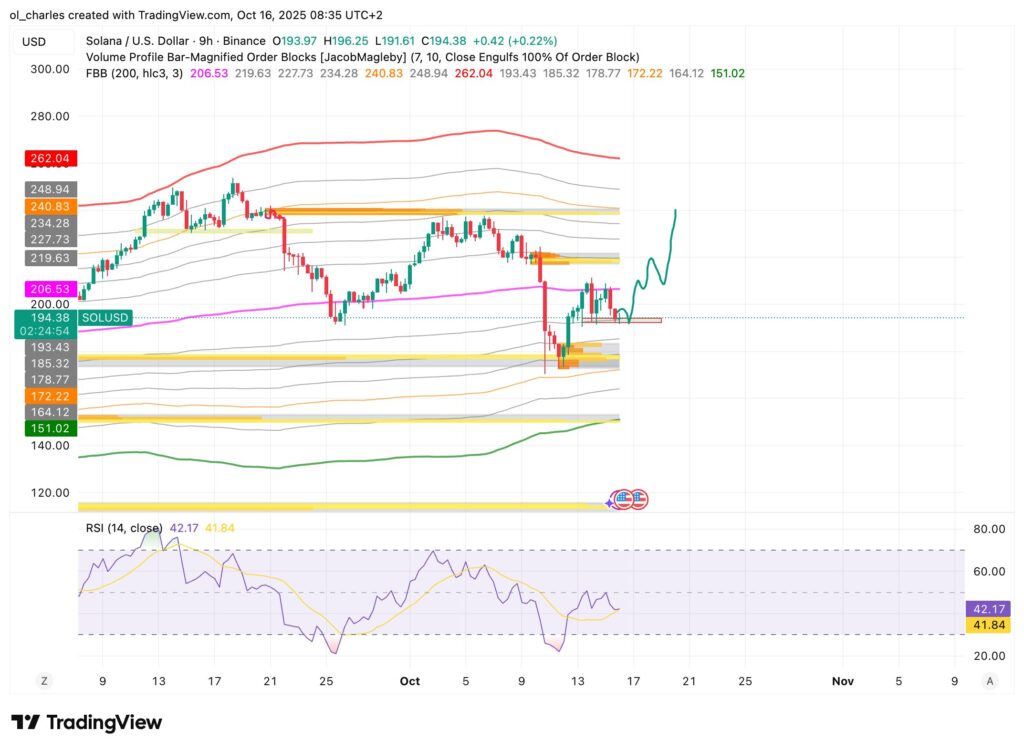Click the Z timezone button
The image size is (1024, 751).
(x=44, y=681)
